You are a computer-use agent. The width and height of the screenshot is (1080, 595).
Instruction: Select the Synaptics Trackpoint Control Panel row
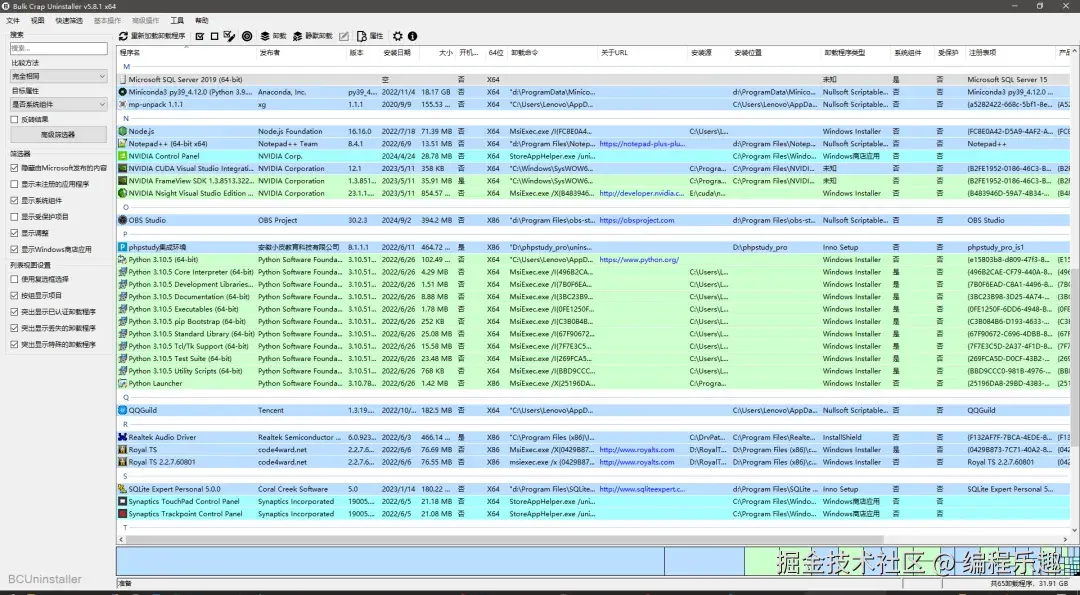(594, 514)
